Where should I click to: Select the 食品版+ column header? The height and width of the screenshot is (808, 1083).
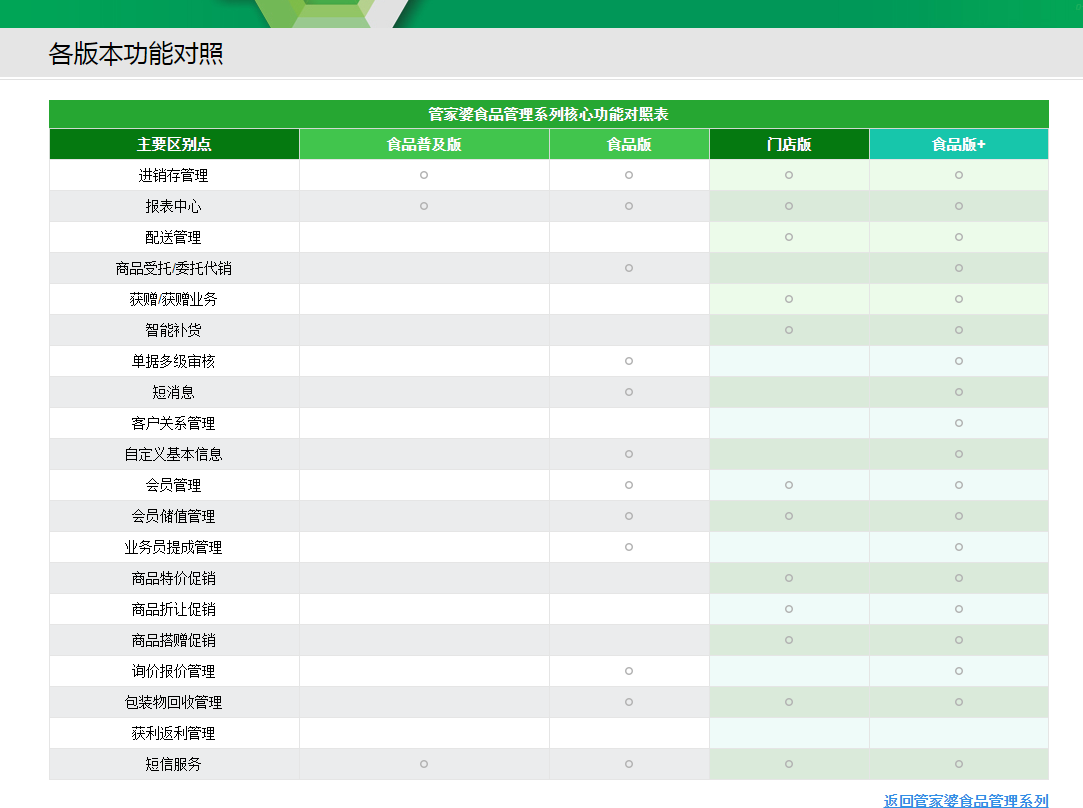coord(958,144)
